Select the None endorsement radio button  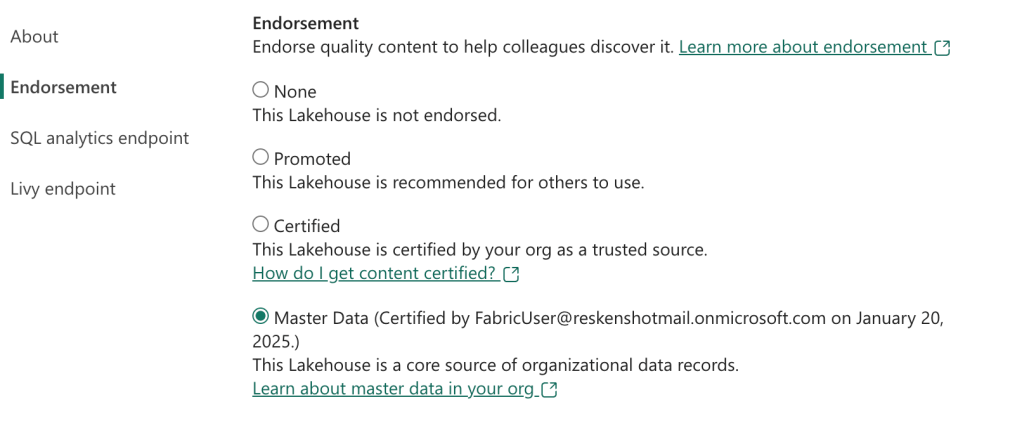(x=261, y=90)
